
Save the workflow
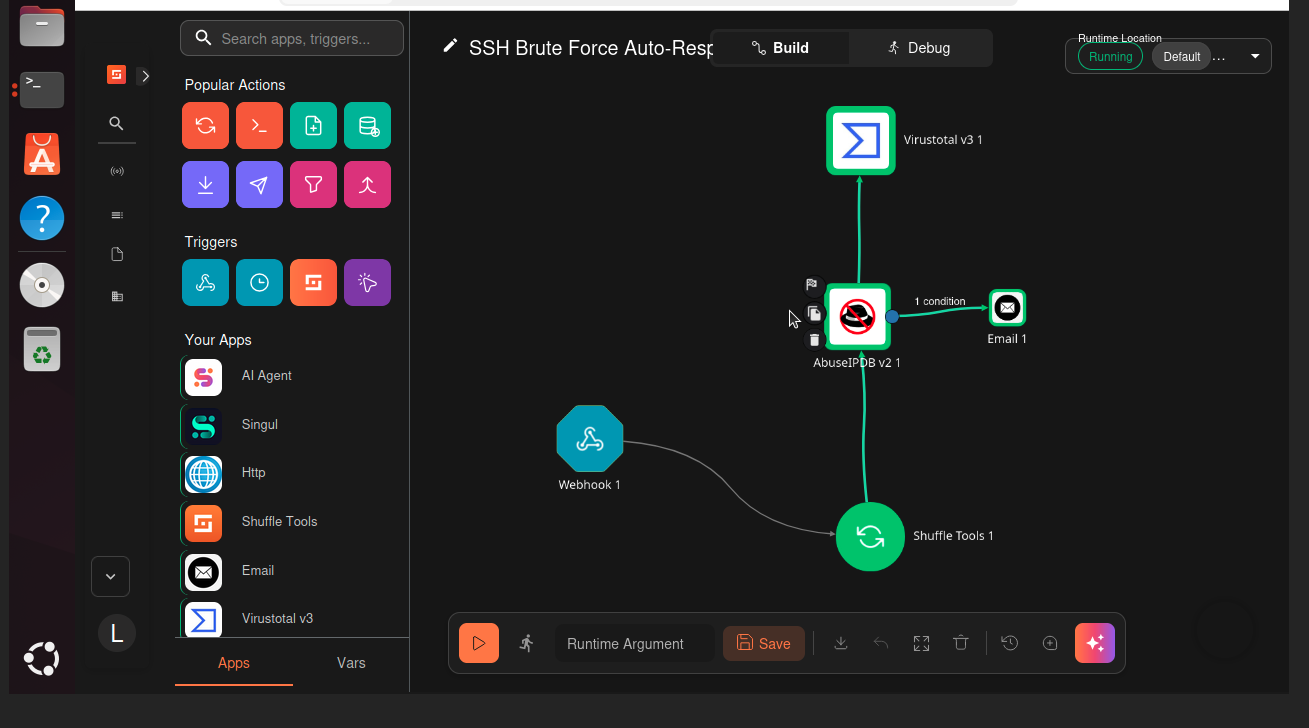[x=764, y=644]
